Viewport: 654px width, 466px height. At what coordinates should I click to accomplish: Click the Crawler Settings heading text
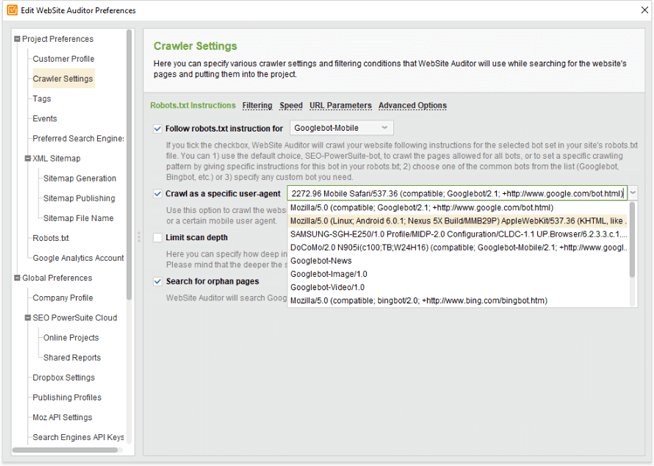(x=195, y=46)
